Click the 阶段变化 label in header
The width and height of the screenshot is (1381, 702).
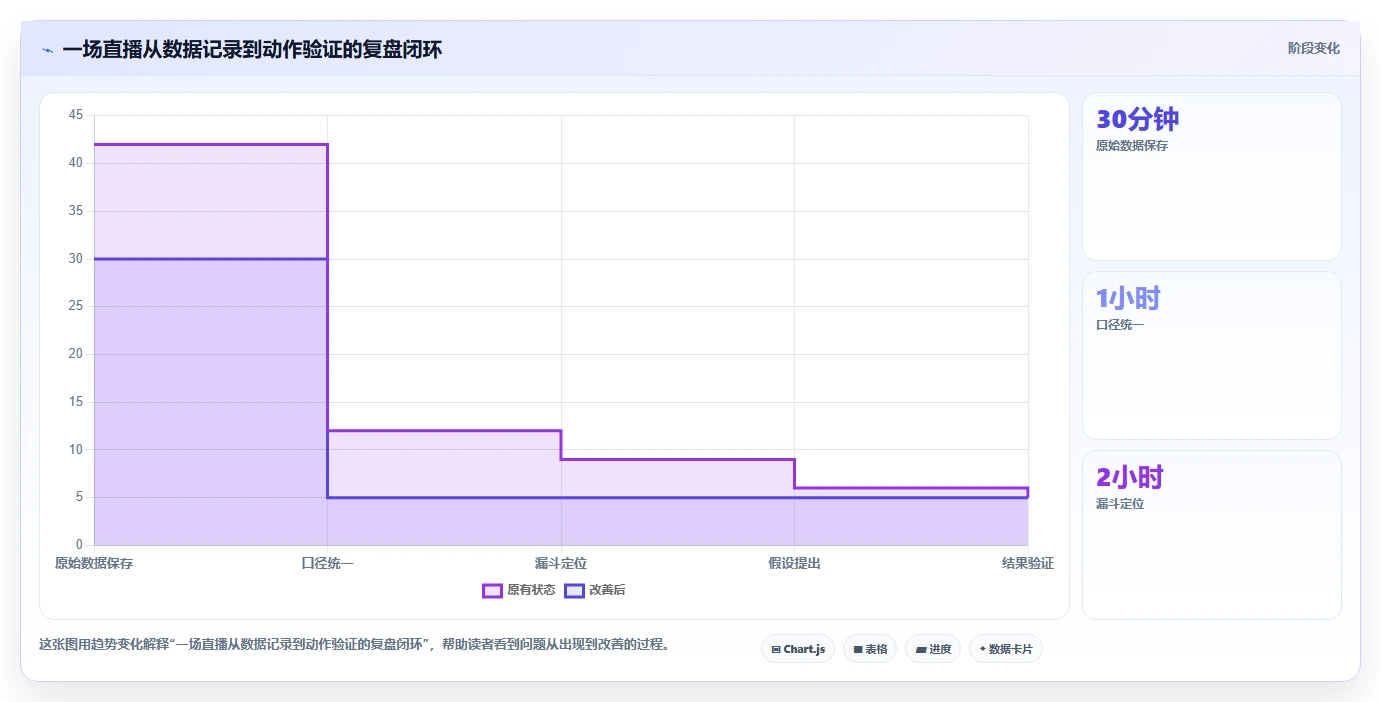click(x=1313, y=49)
